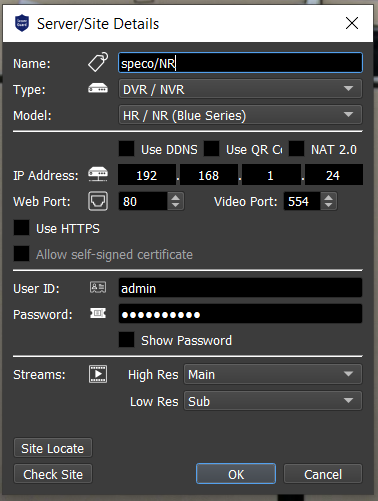The width and height of the screenshot is (378, 501).
Task: Click the fourth IP octet field 24
Action: tap(333, 175)
